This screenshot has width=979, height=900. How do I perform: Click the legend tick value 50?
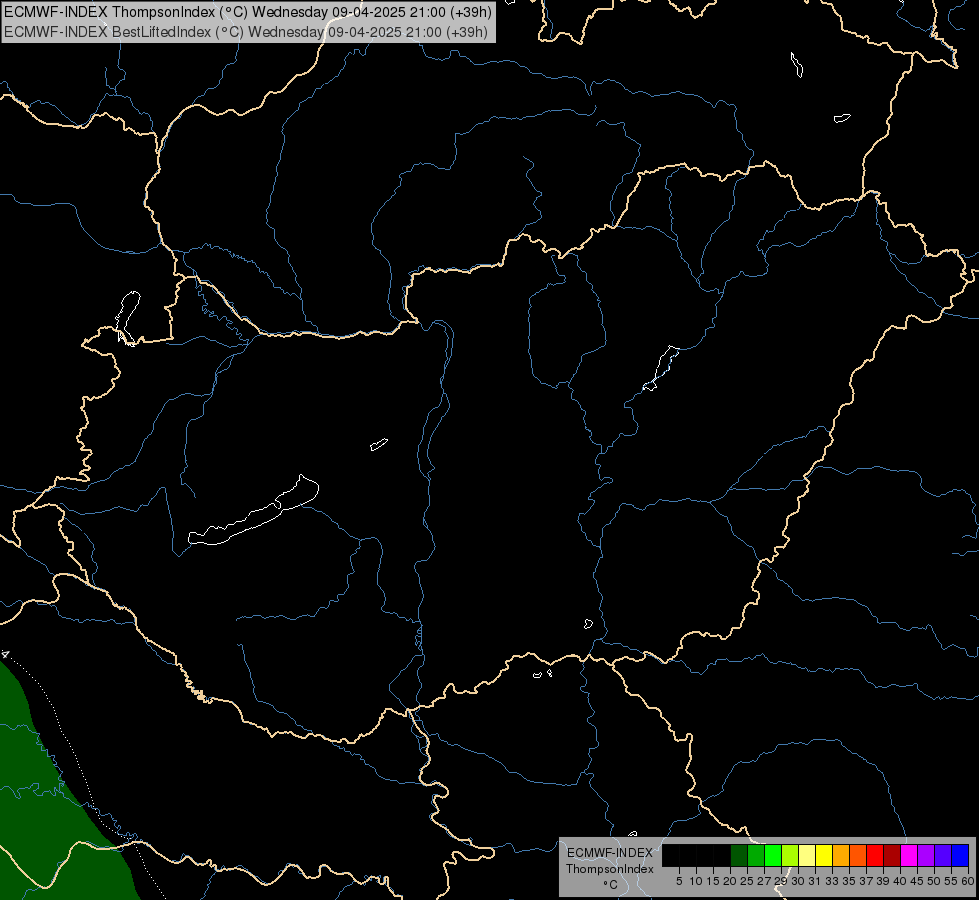(x=934, y=881)
